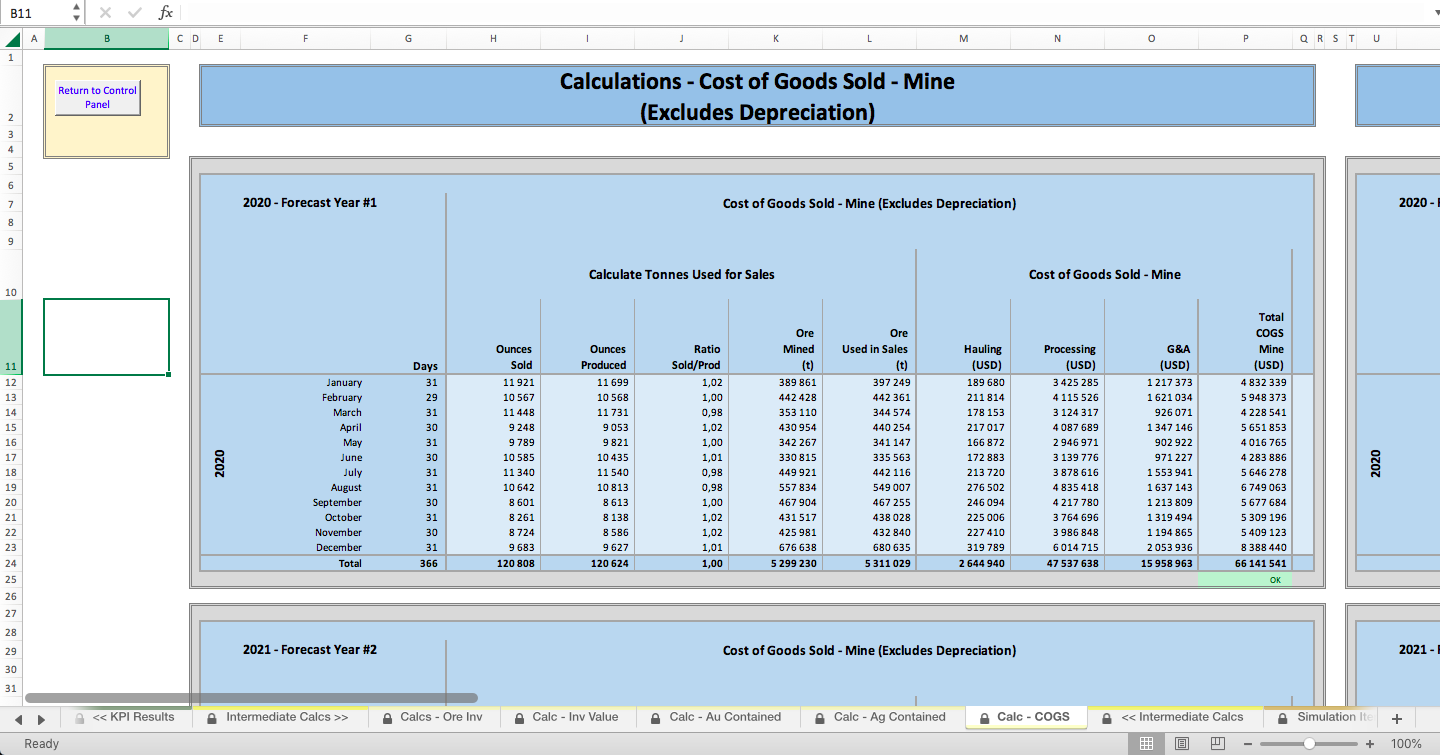The width and height of the screenshot is (1440, 755).
Task: Click the zoom in plus button
Action: (1370, 744)
